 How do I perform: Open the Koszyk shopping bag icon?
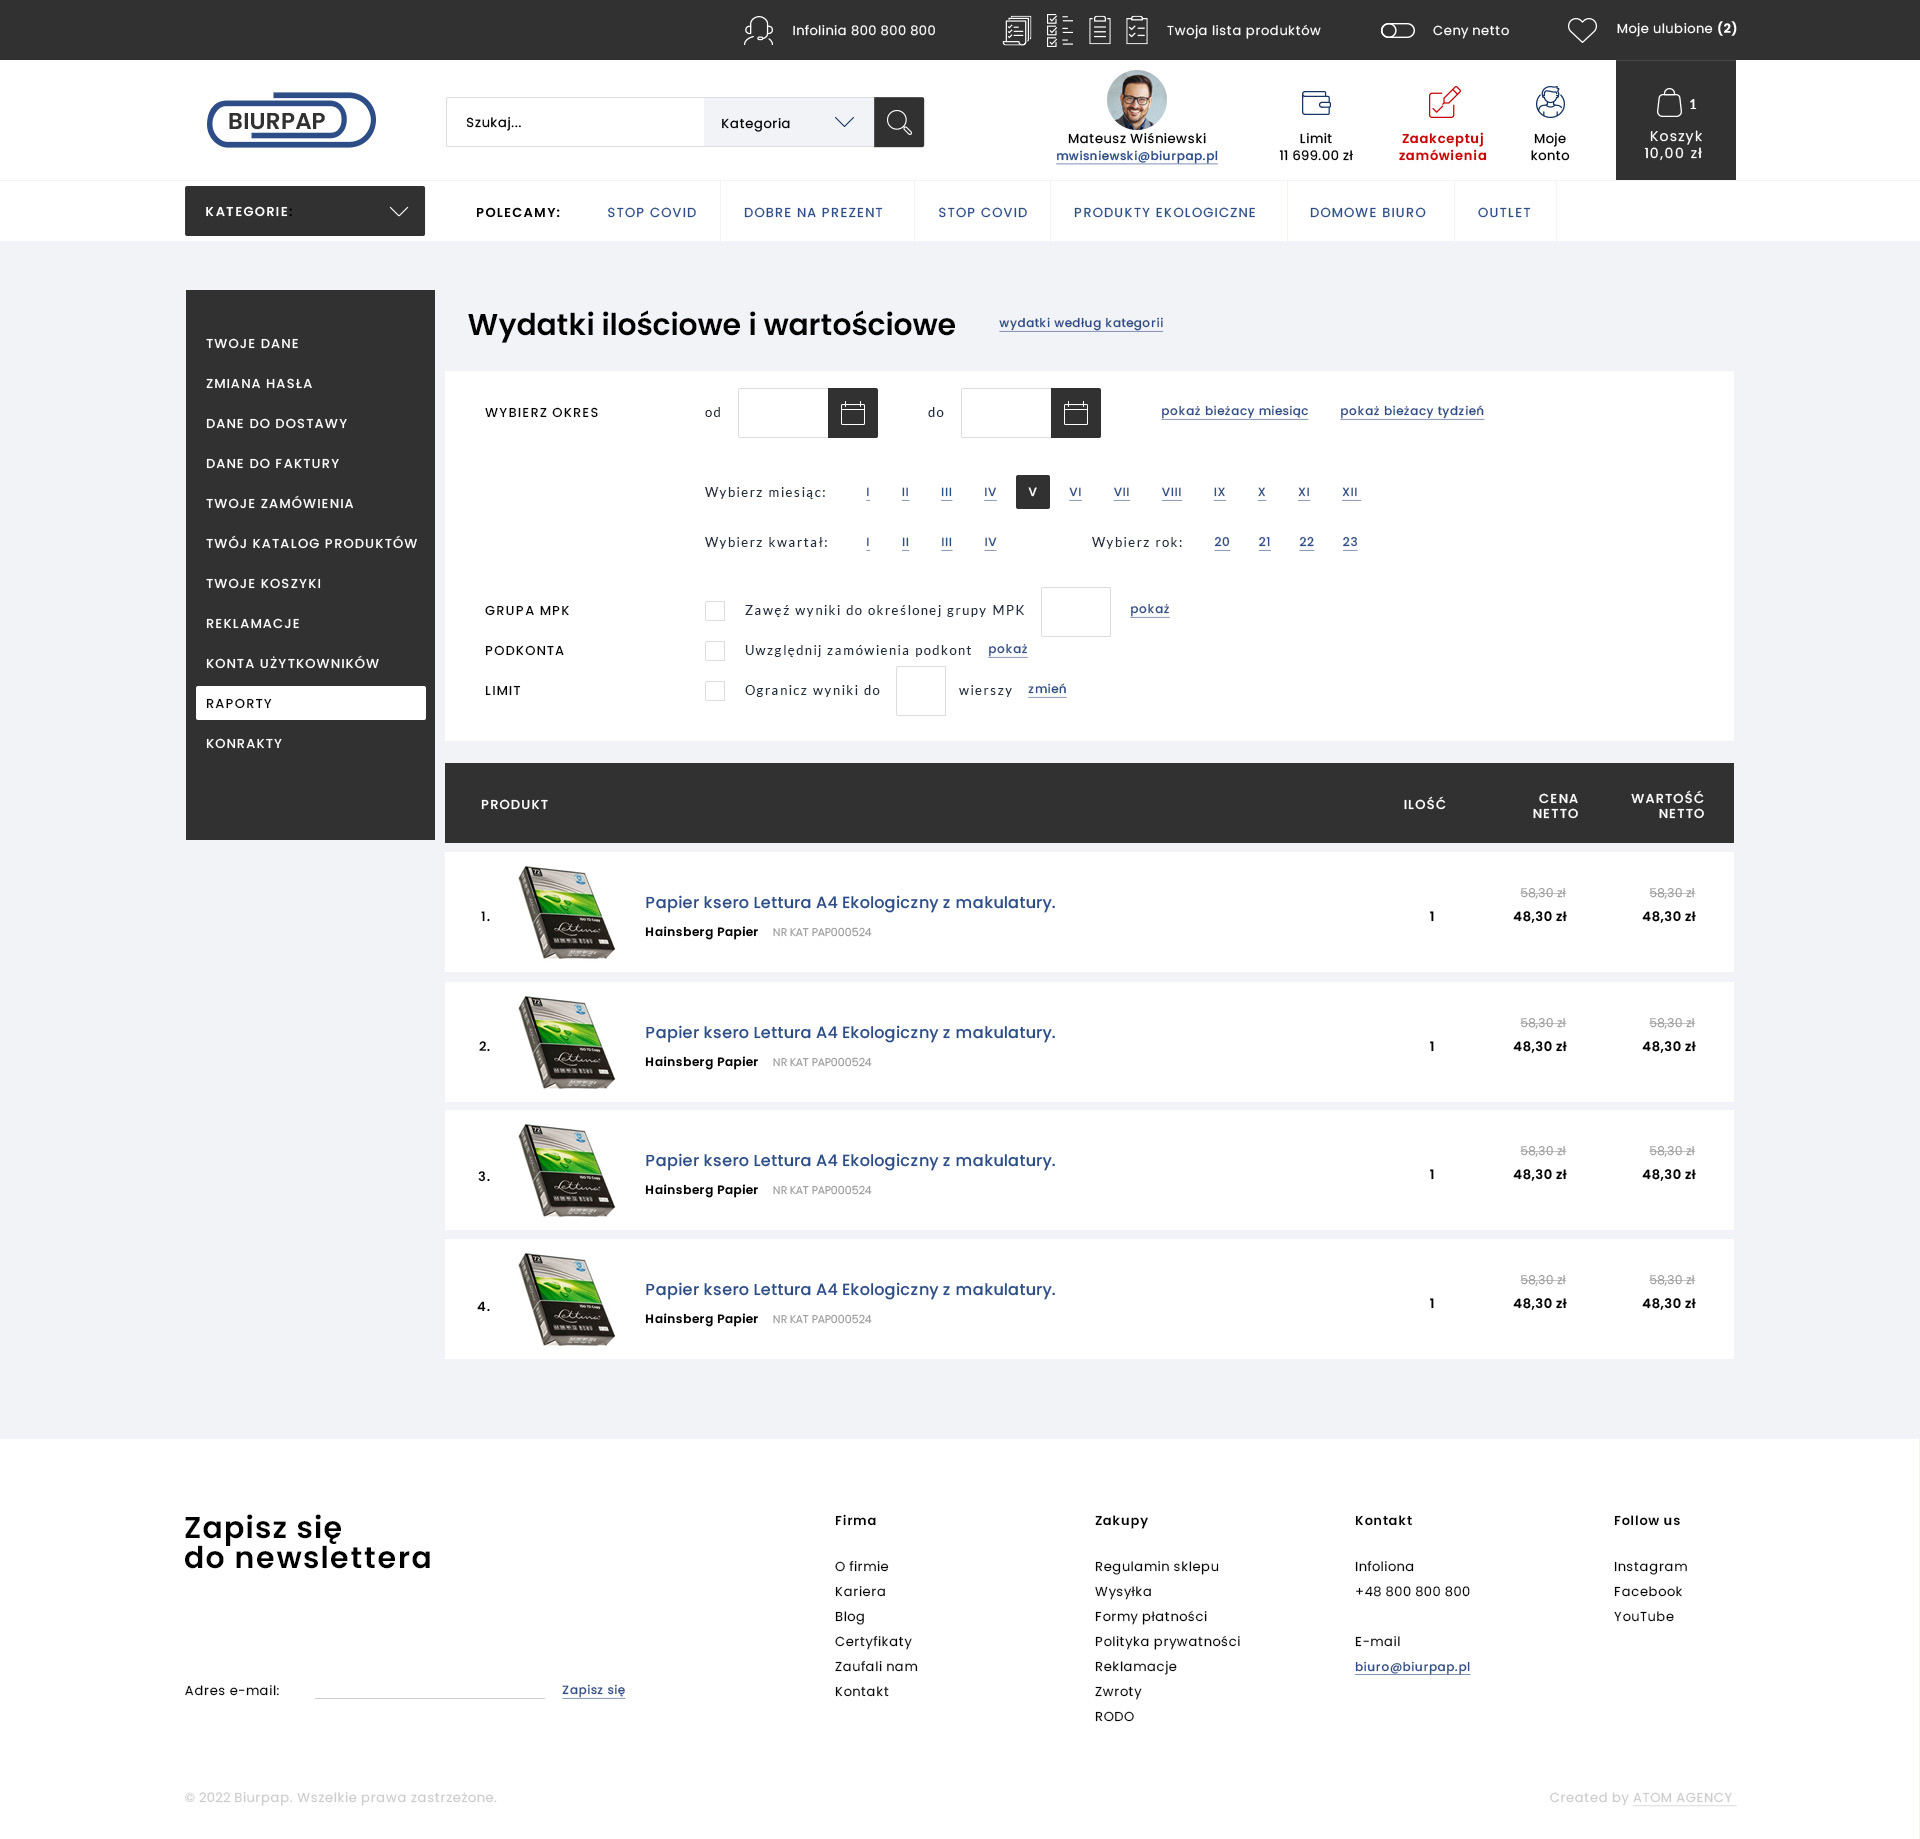point(1668,103)
